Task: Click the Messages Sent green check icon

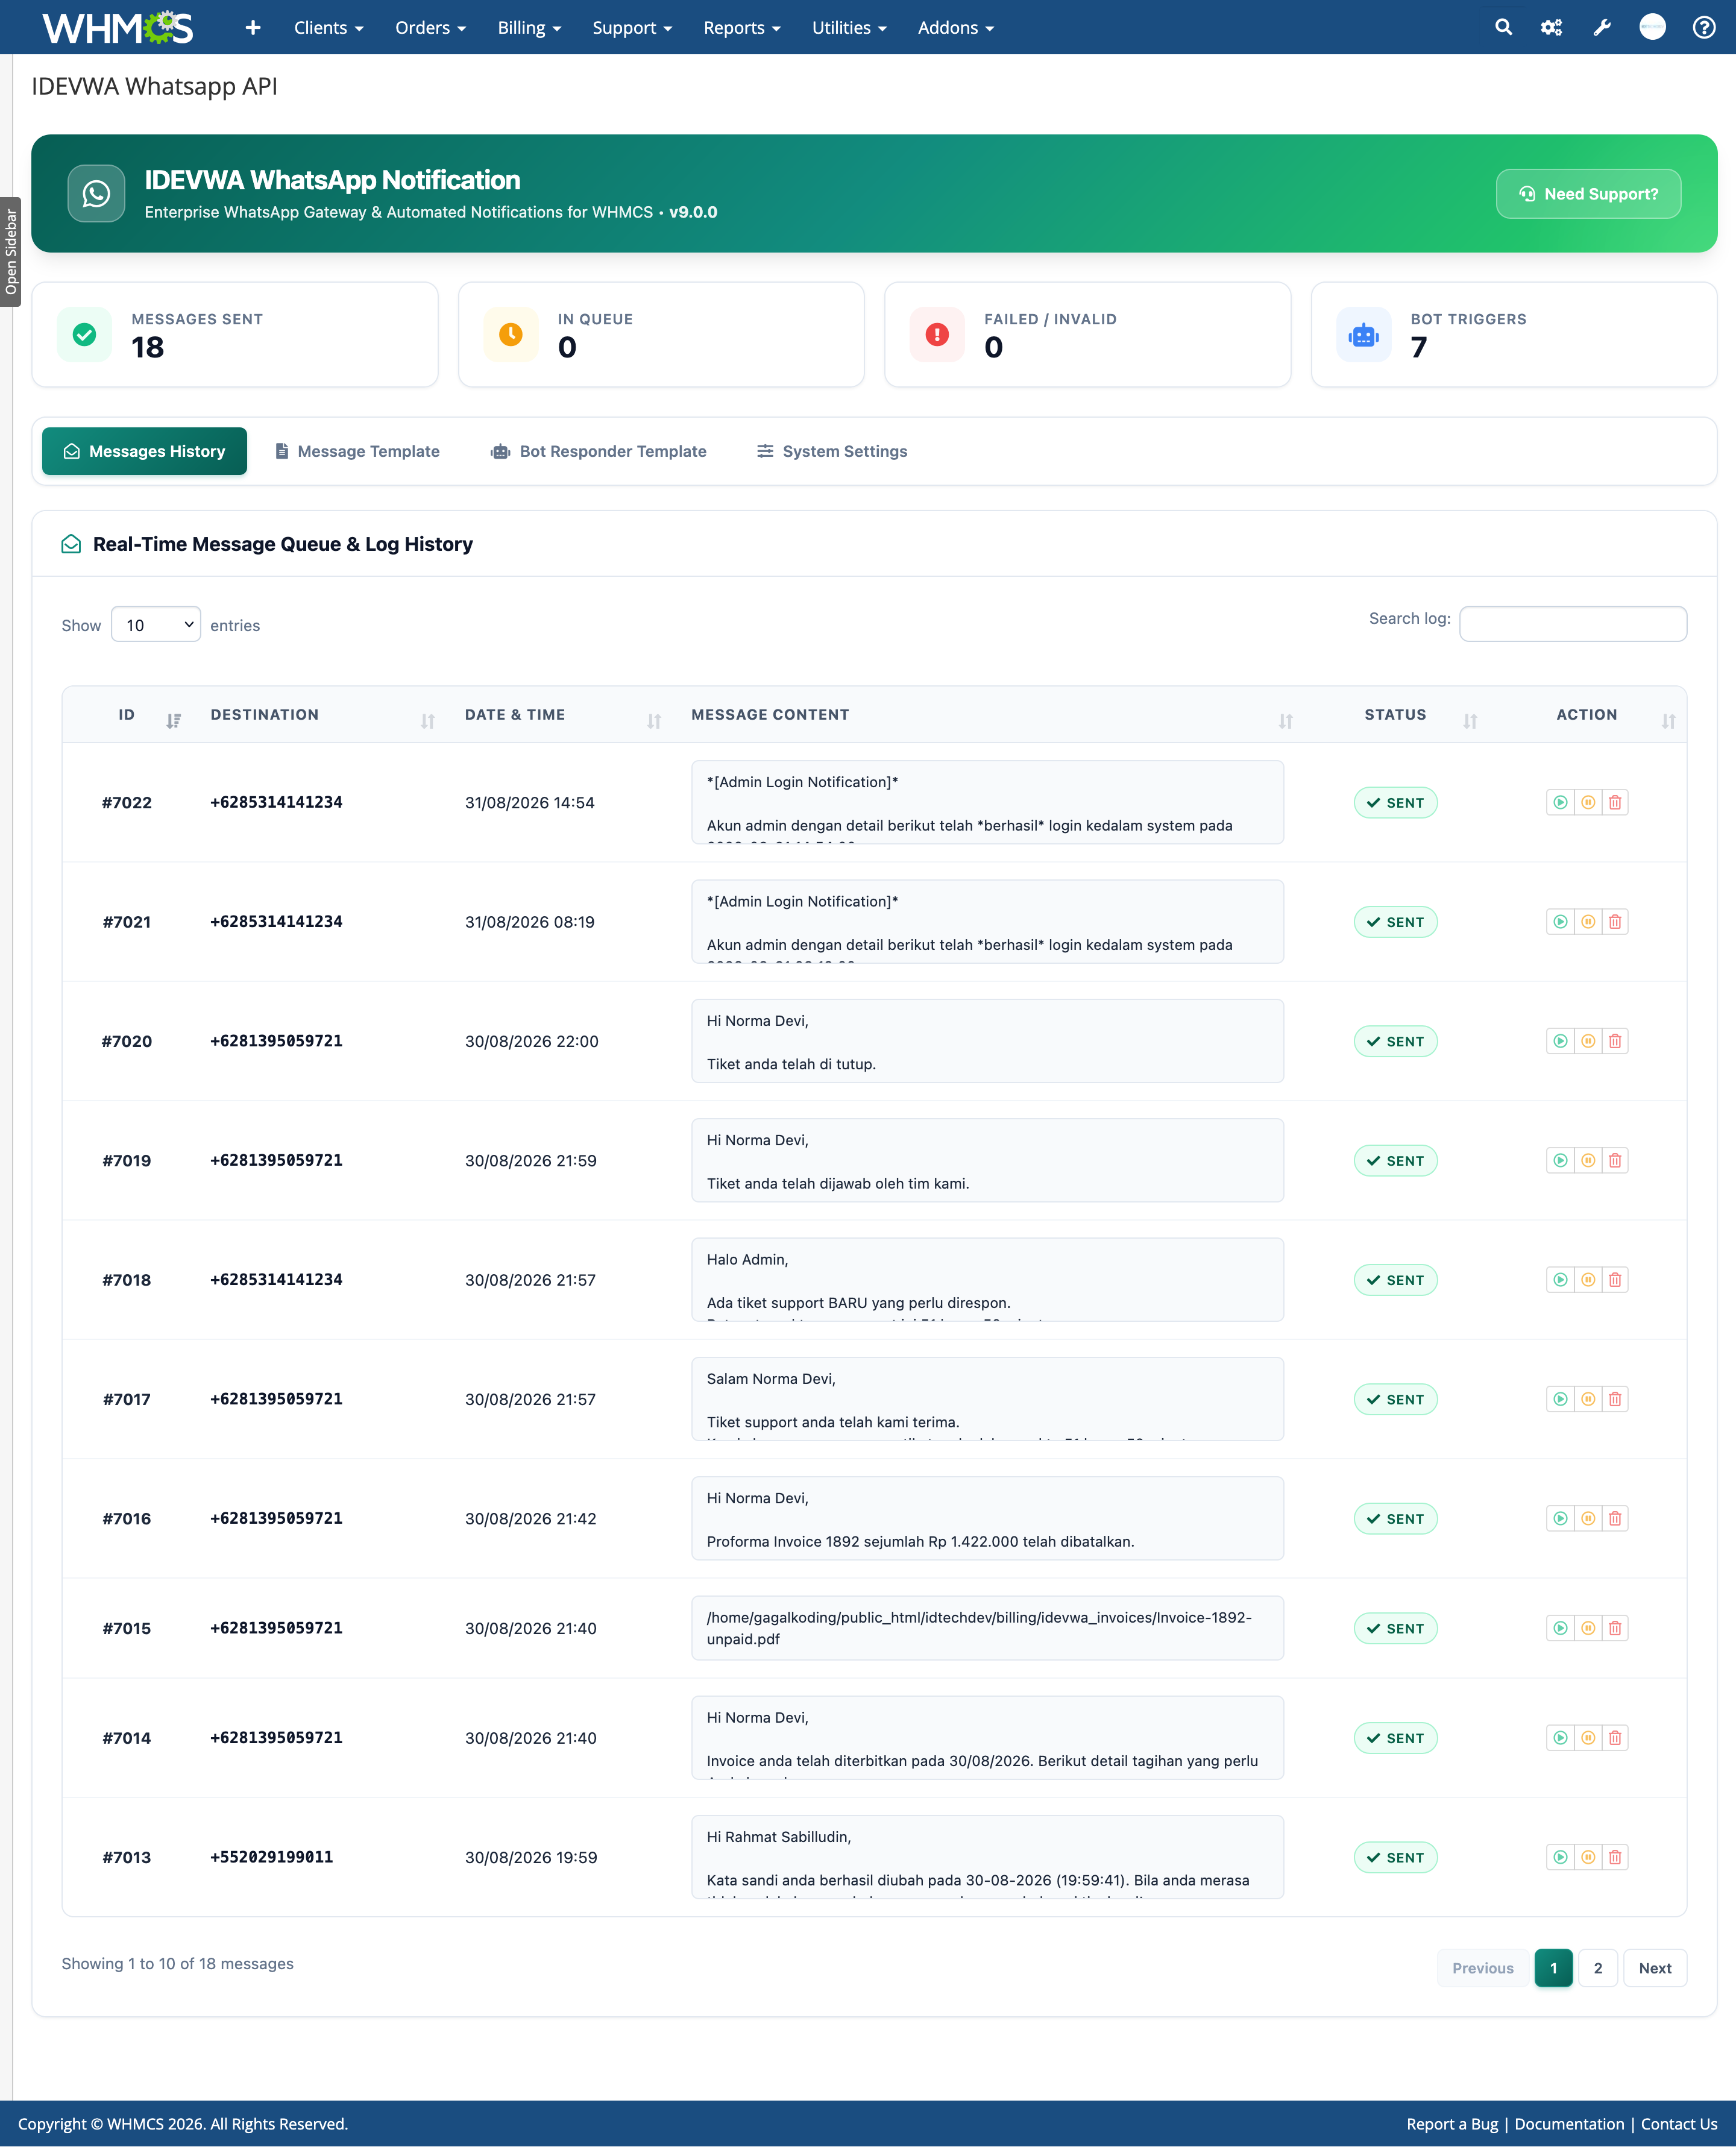Action: click(85, 334)
